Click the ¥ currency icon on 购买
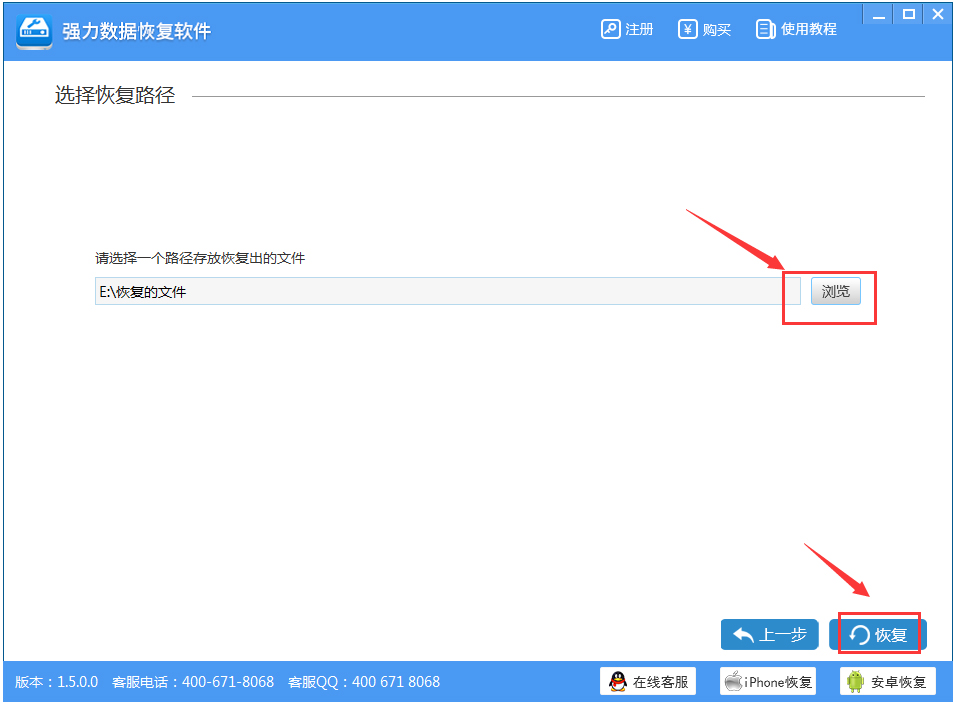Viewport: 956px width, 706px height. point(687,29)
